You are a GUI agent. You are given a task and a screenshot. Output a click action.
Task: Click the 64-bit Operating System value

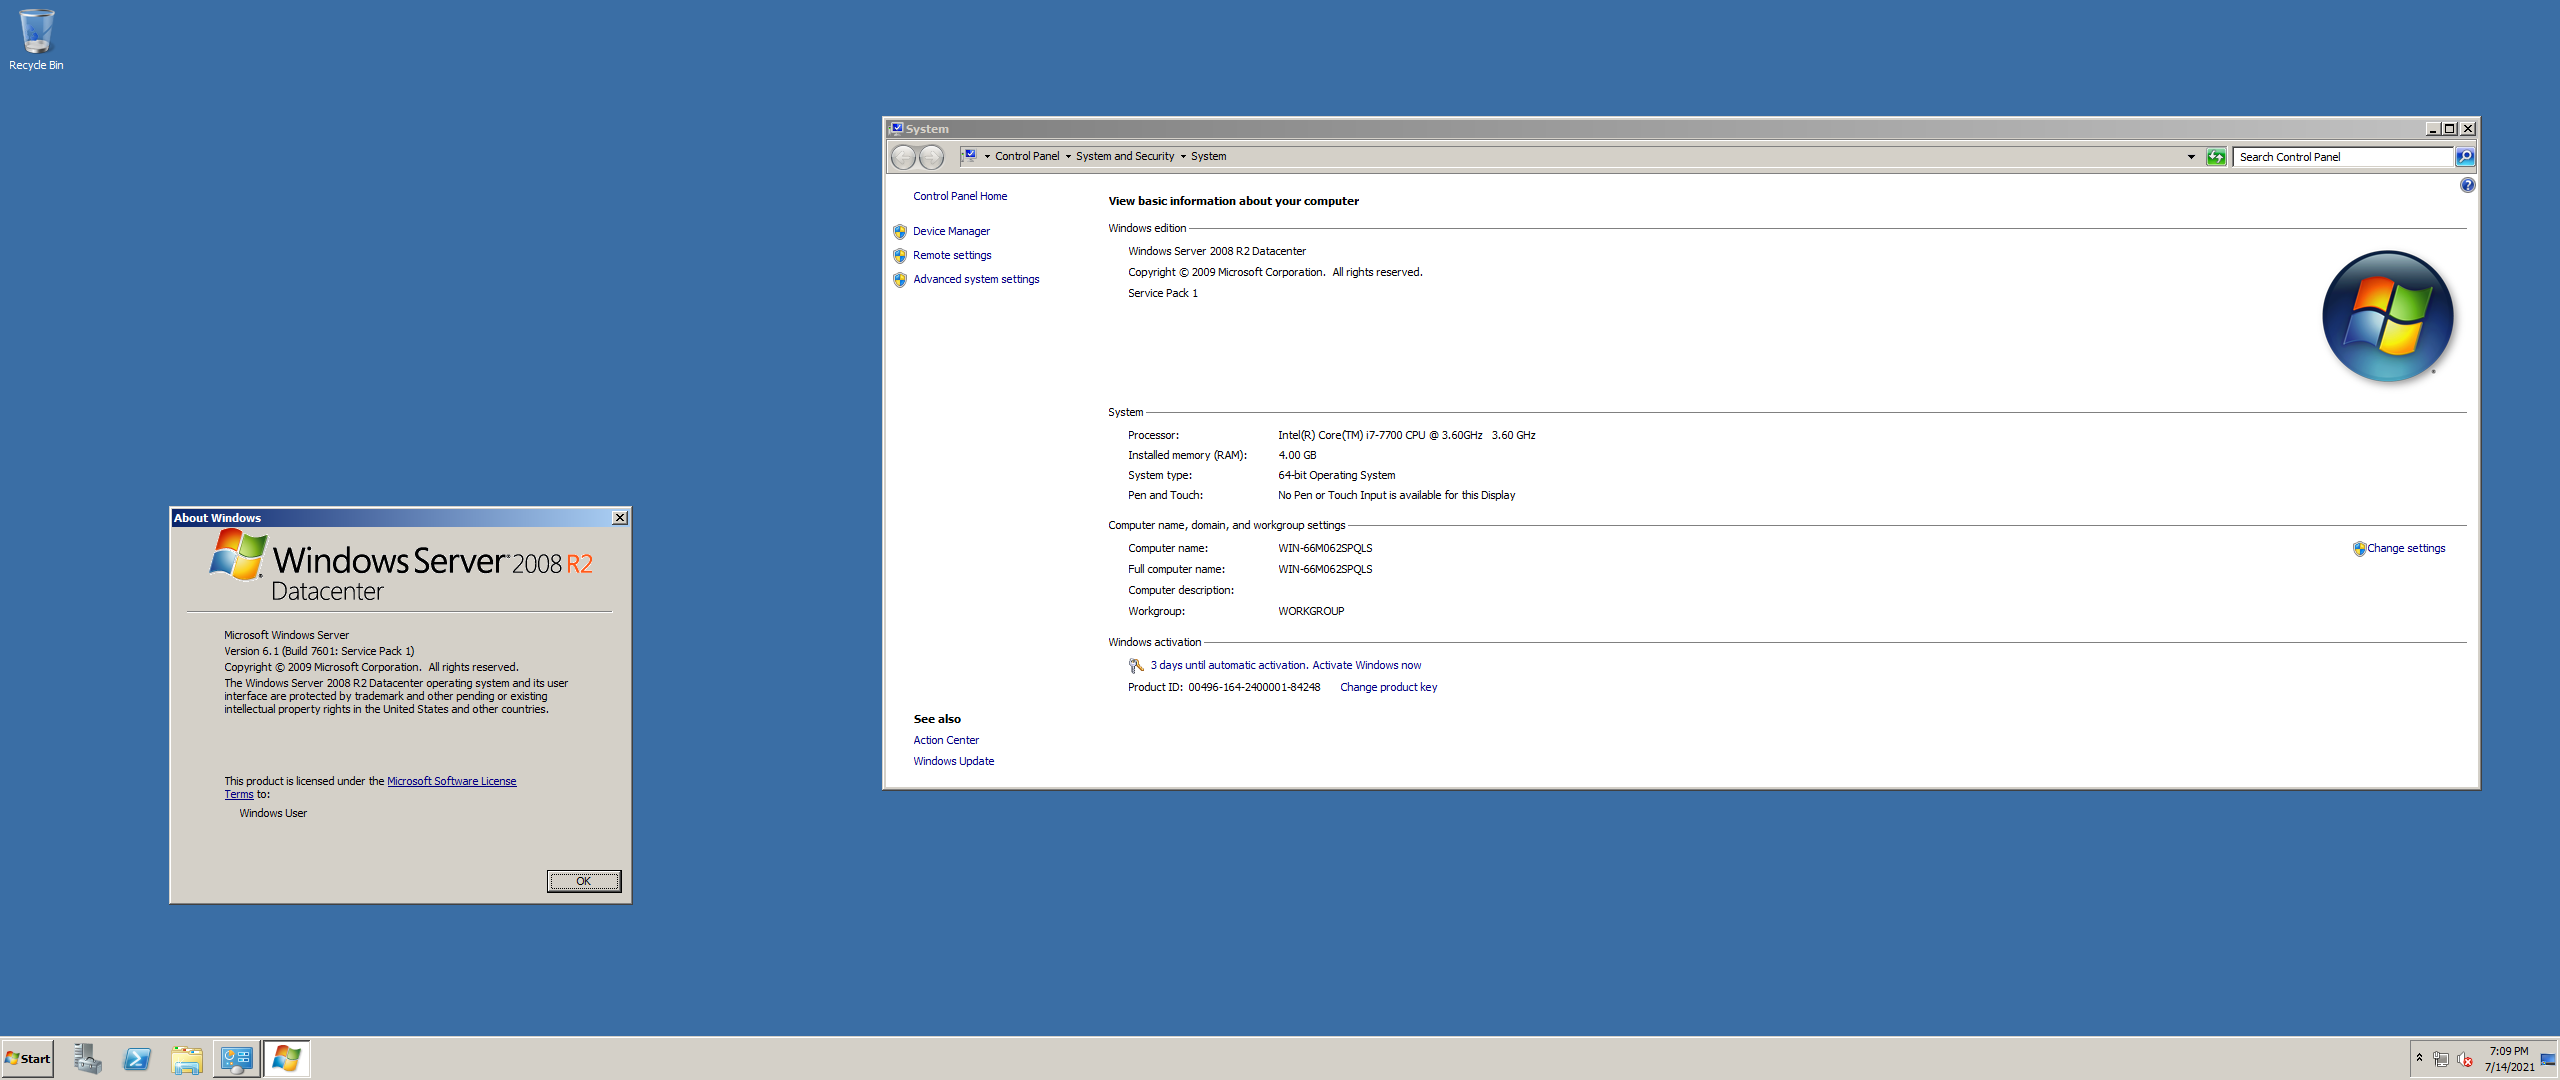pyautogui.click(x=1336, y=475)
